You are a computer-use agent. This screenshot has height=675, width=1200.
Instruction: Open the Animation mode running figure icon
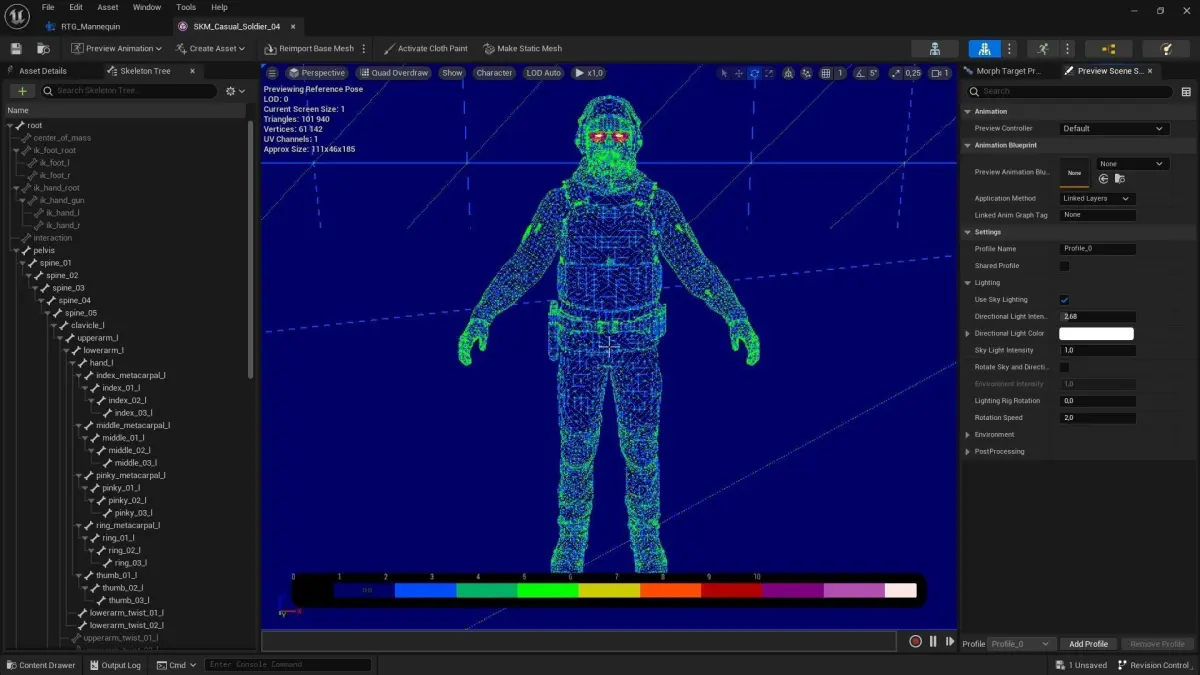pos(1043,48)
